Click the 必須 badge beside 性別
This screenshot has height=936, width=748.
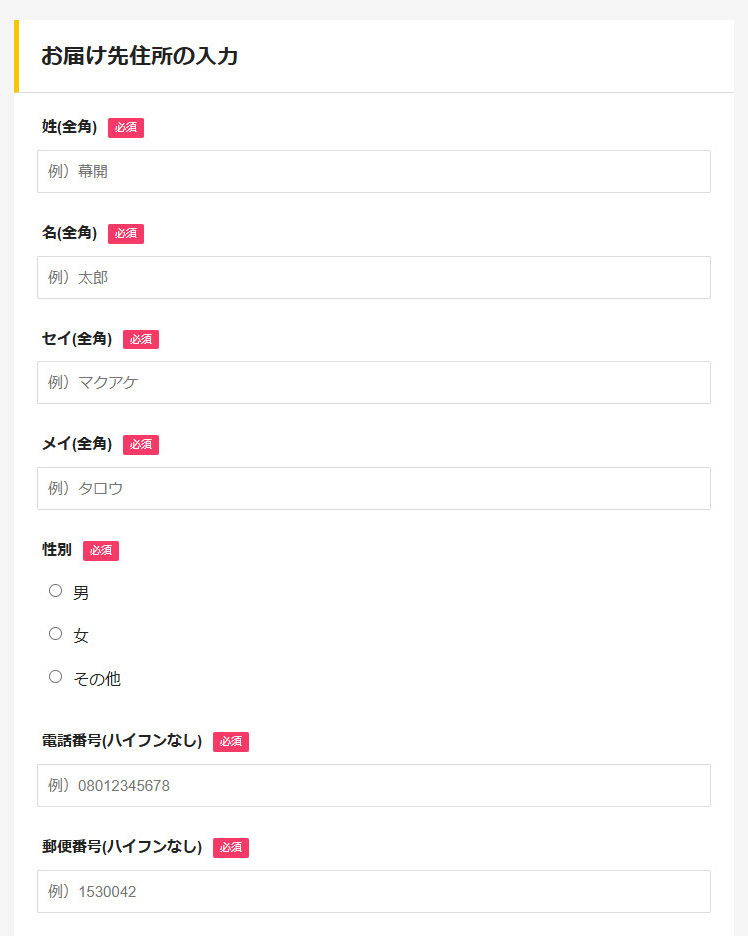point(101,550)
